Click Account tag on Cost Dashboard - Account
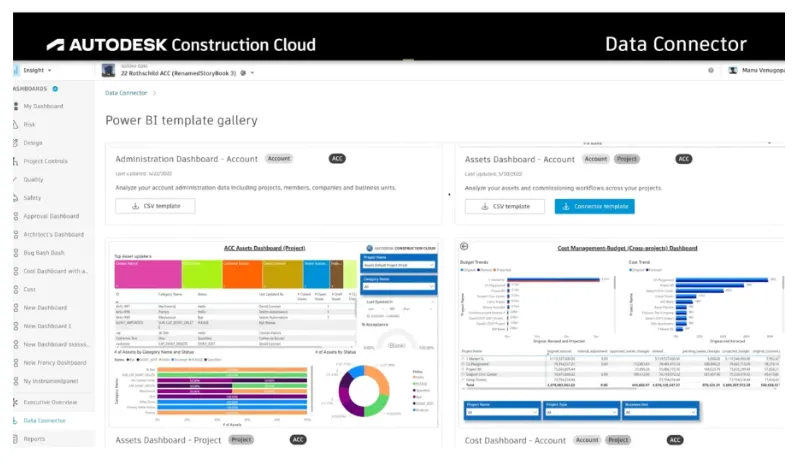794x475 pixels. [x=587, y=440]
